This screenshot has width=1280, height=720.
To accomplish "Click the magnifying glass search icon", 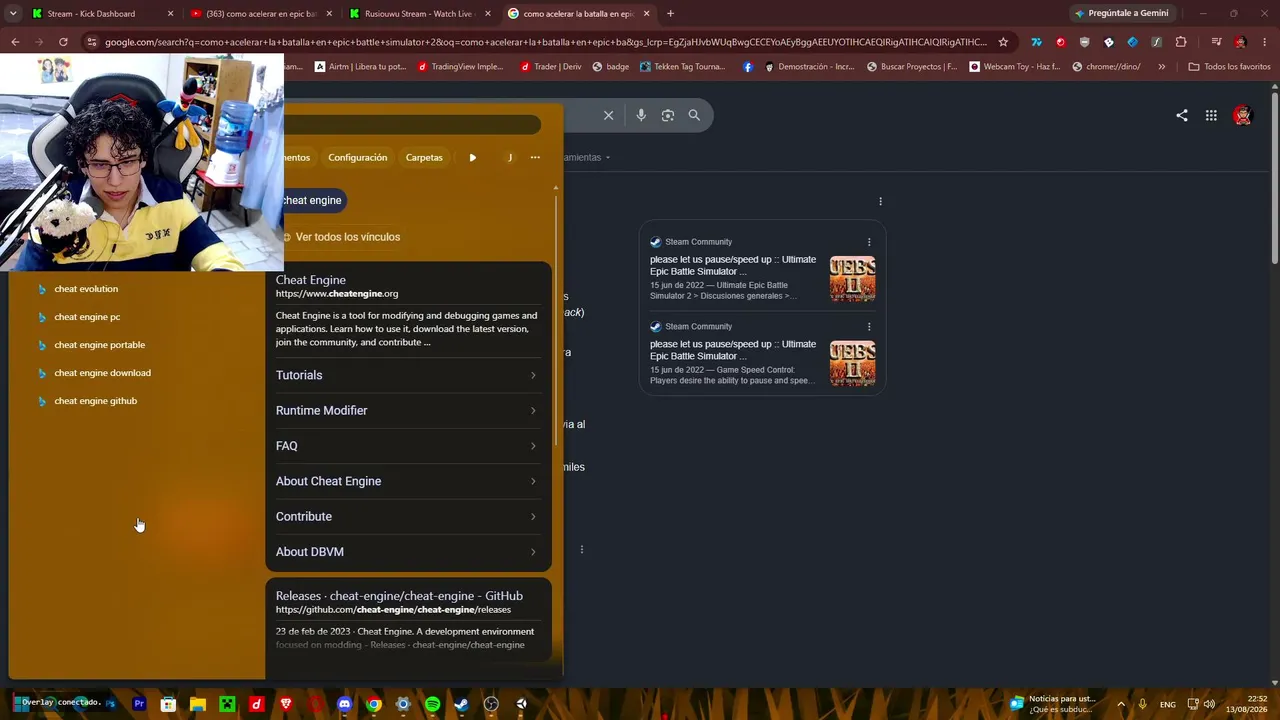I will (694, 115).
